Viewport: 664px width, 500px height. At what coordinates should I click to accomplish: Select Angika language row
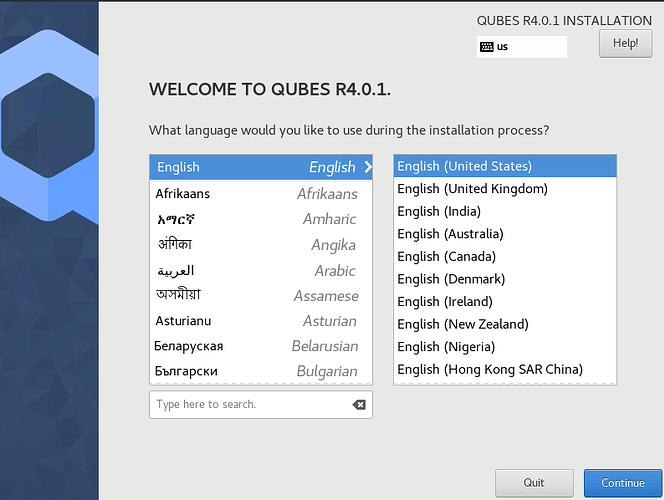click(261, 245)
